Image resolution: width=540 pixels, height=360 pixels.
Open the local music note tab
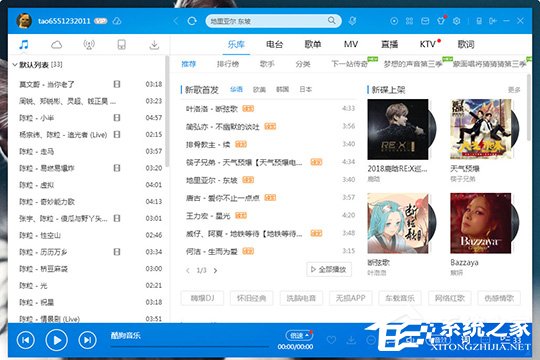pyautogui.click(x=24, y=44)
